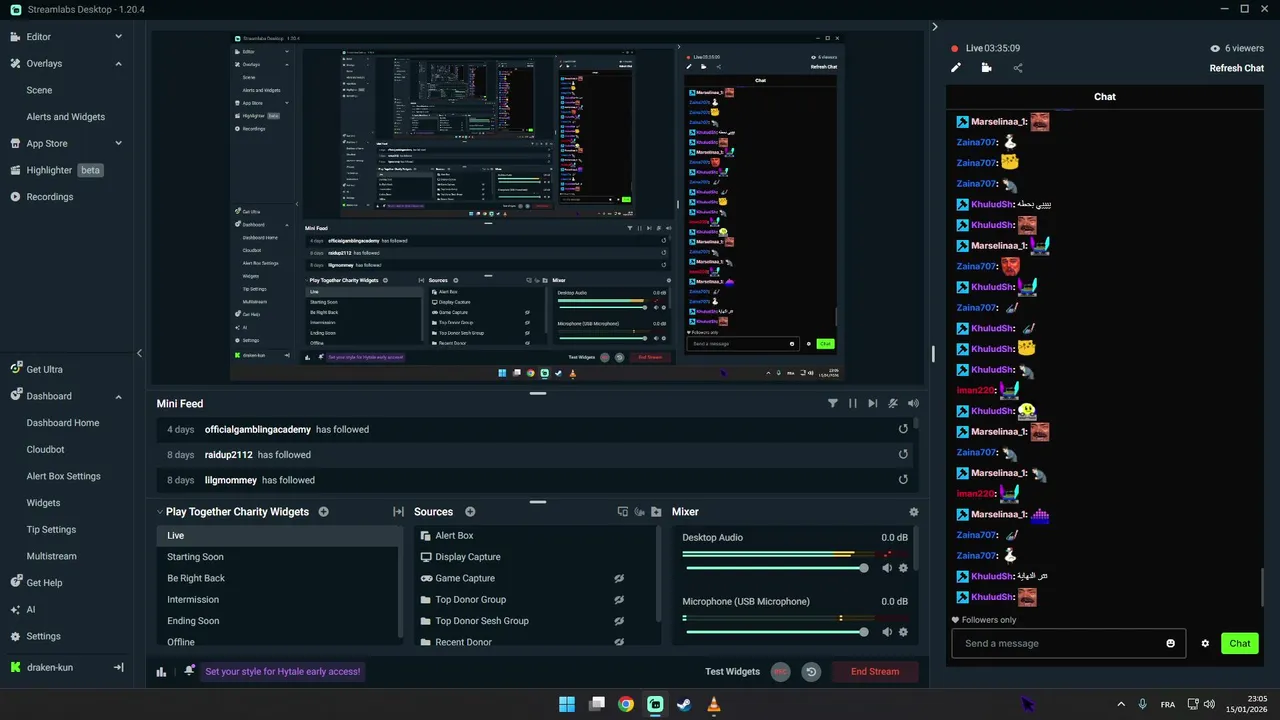1280x720 pixels.
Task: Click Refresh Chat
Action: point(1237,68)
